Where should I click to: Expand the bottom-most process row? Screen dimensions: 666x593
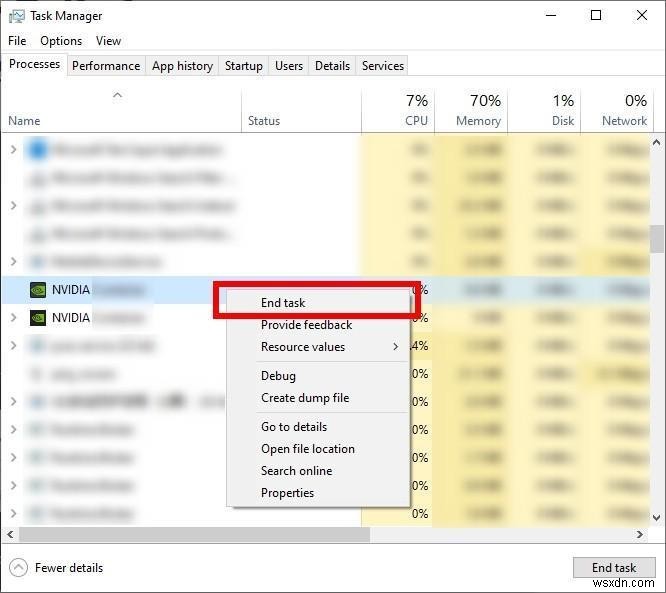click(14, 513)
